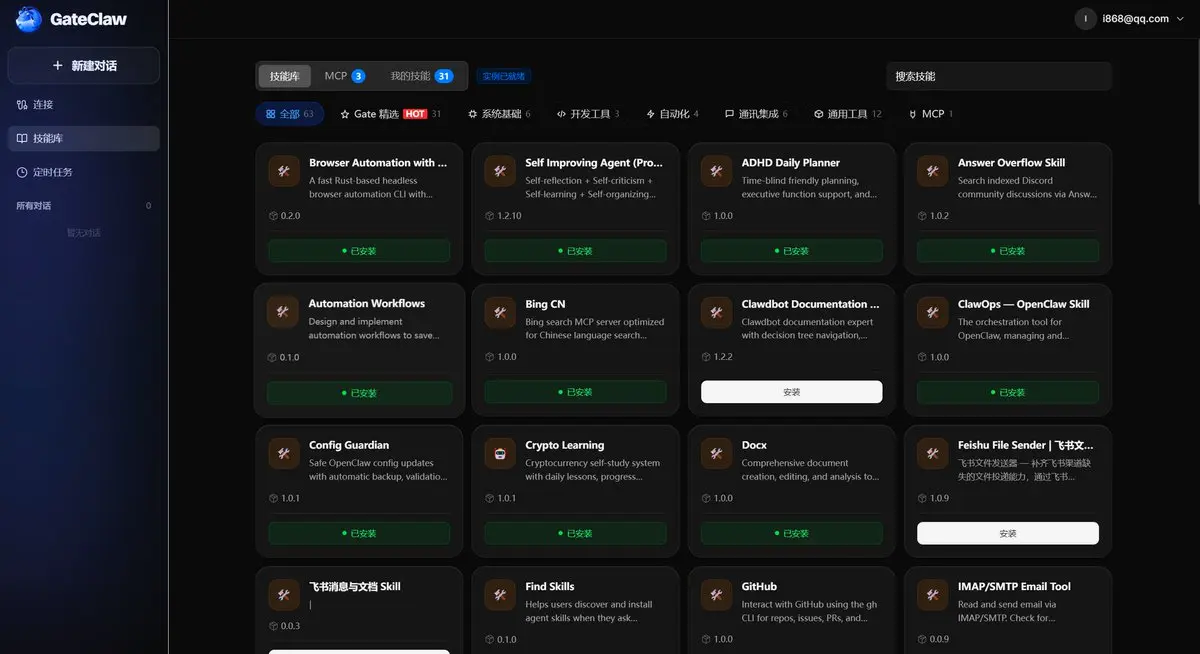
Task: Filter by MCP category with count 1
Action: click(930, 114)
